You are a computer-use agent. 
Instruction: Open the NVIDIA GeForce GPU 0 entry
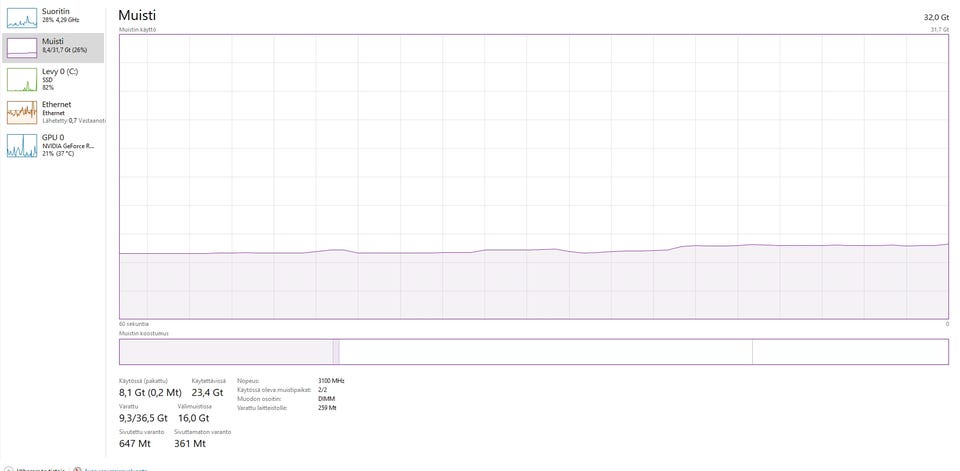click(53, 146)
